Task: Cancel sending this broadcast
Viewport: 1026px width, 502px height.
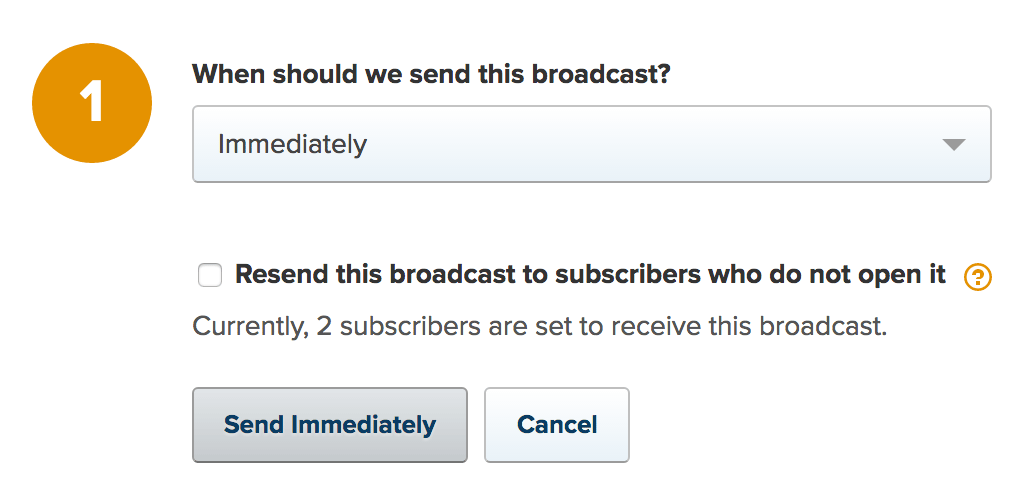Action: pyautogui.click(x=557, y=425)
